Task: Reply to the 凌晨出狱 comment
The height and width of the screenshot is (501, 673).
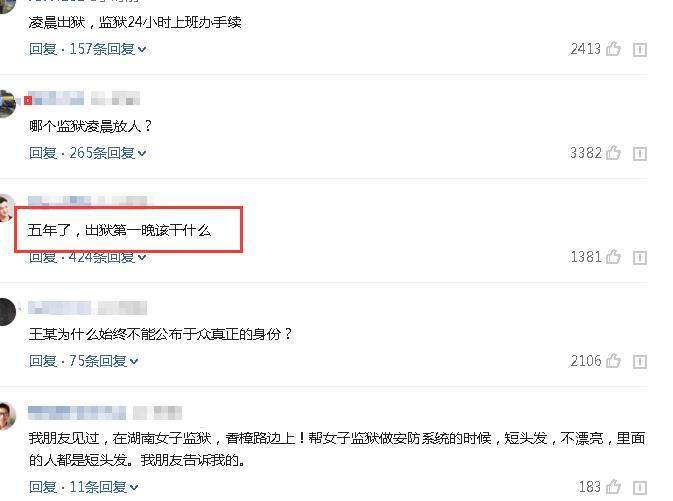Action: [43, 49]
